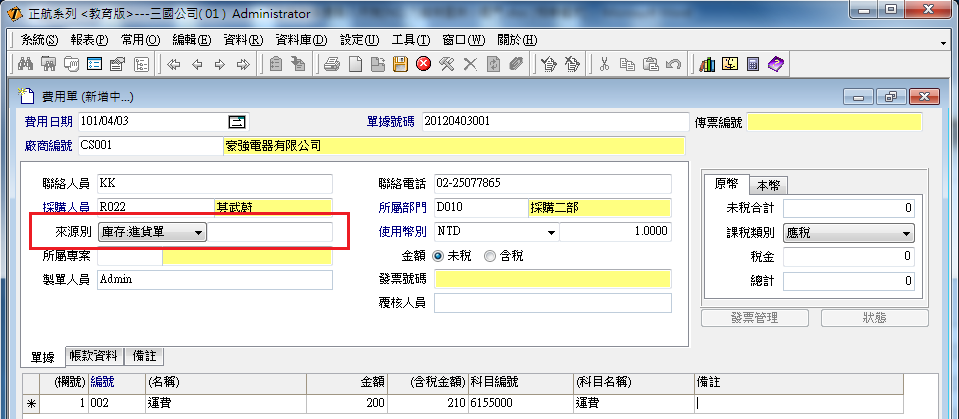Open the date picker beside 費用日期
This screenshot has width=959, height=419.
237,121
